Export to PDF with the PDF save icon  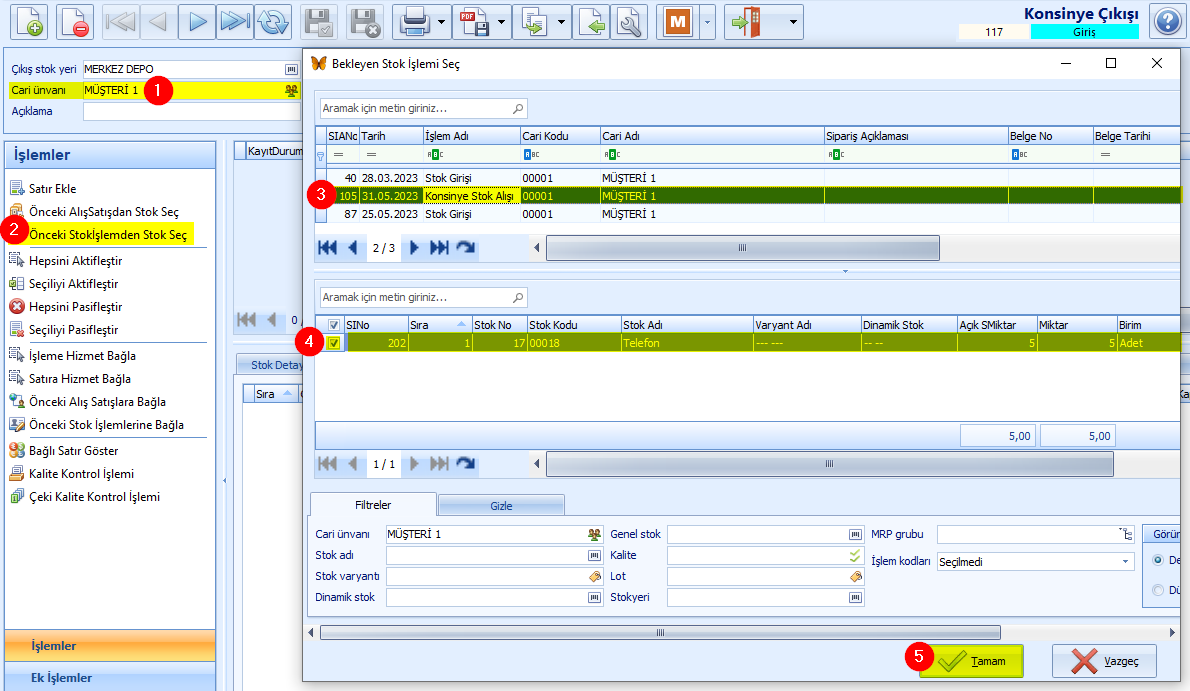tap(474, 21)
